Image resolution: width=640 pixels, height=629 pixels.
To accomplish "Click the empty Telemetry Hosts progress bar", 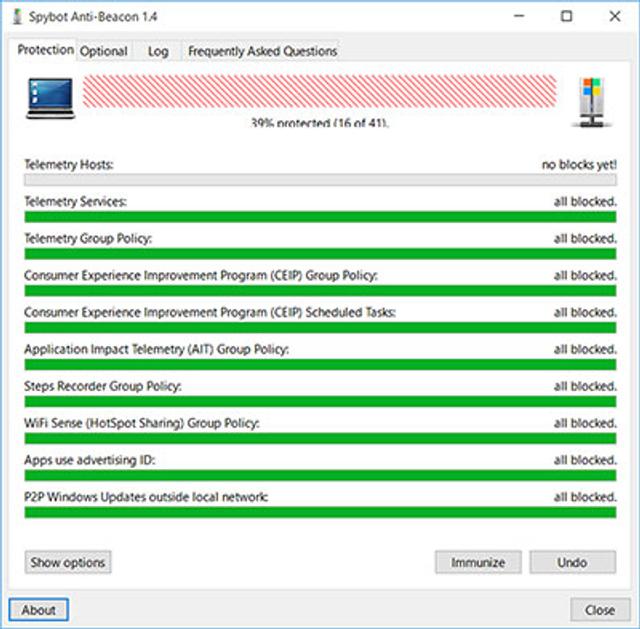I will pyautogui.click(x=320, y=180).
